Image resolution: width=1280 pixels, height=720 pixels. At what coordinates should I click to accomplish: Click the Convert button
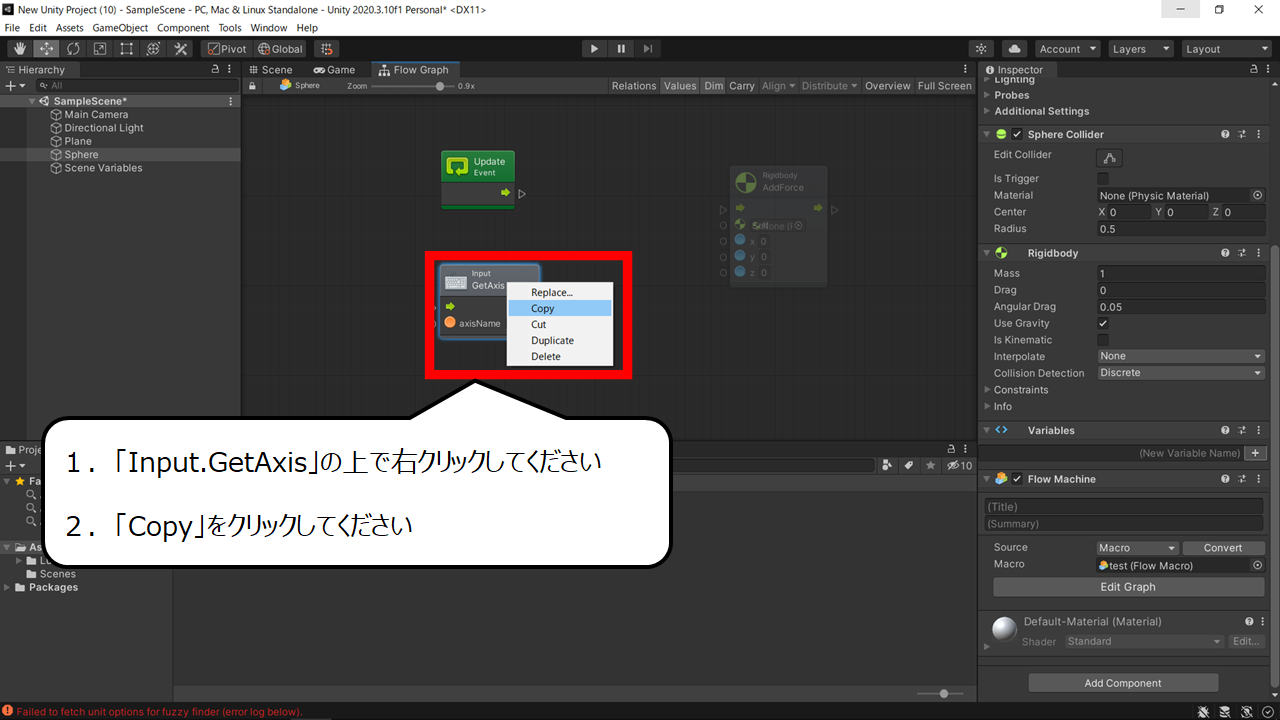(x=1222, y=548)
